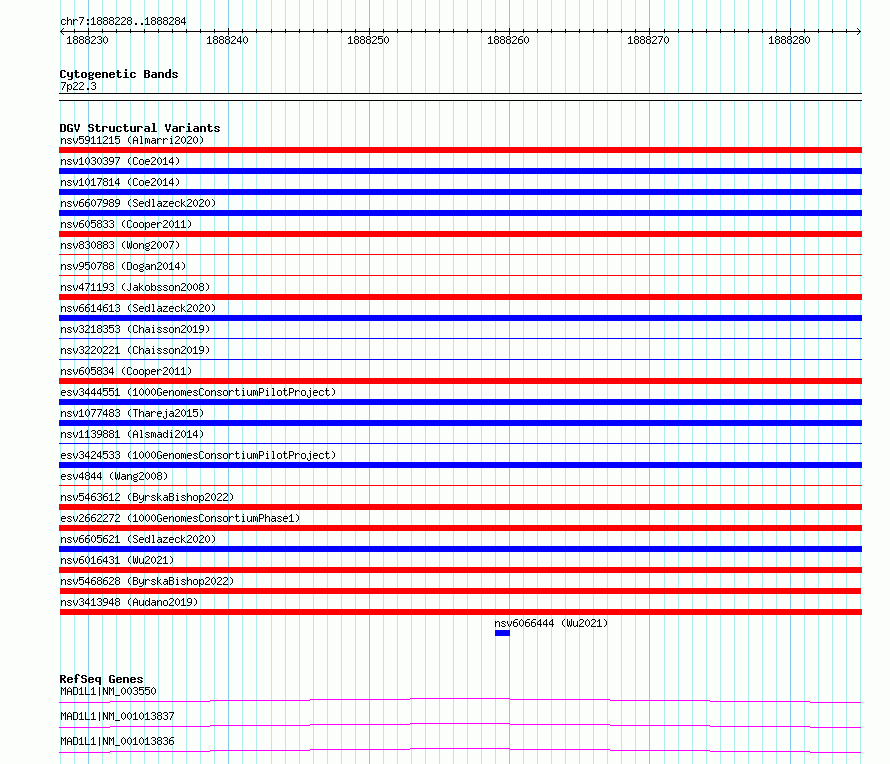Click the nsv5911215 (Almarri2020) variant label
This screenshot has width=890, height=764.
pos(132,140)
